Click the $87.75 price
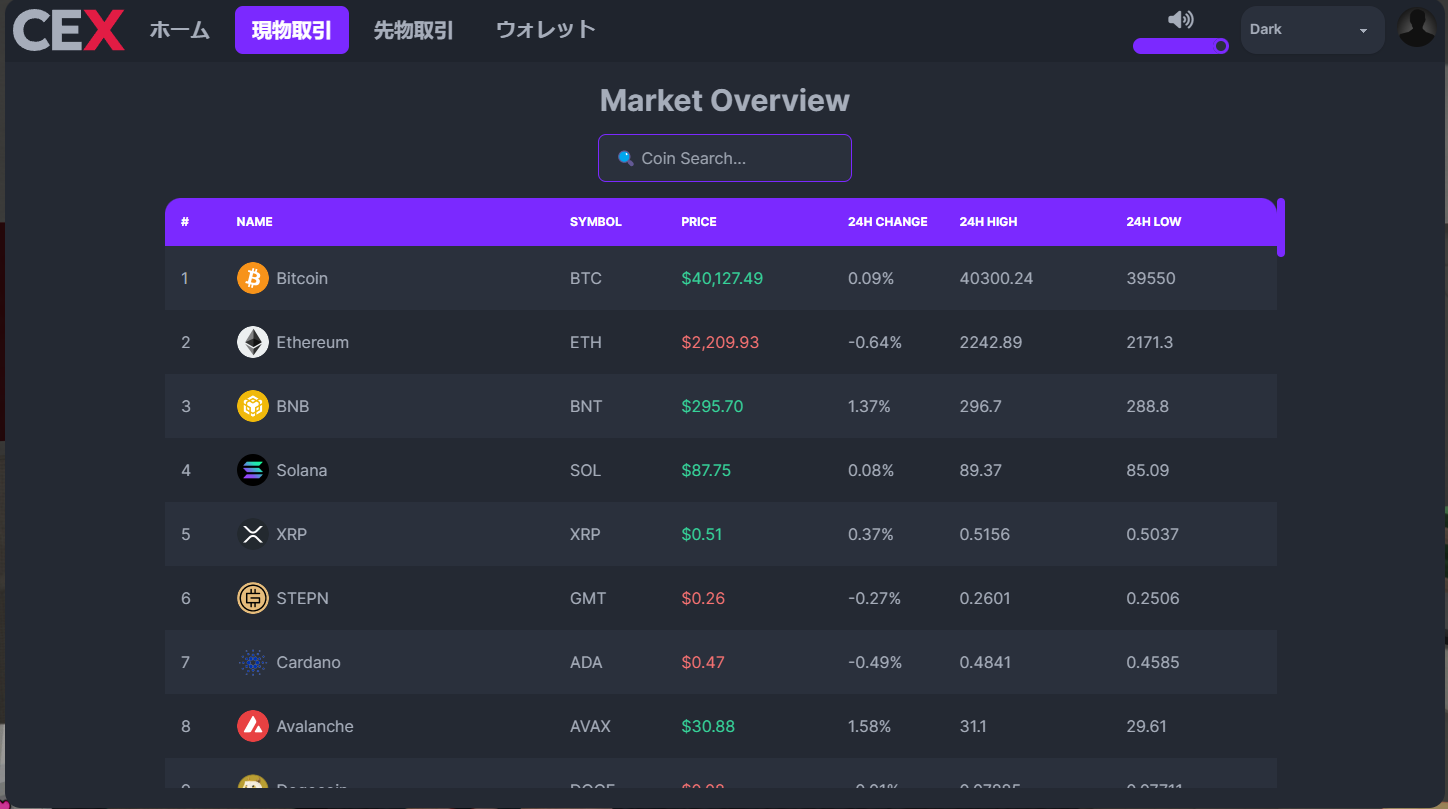This screenshot has height=809, width=1448. click(x=706, y=470)
